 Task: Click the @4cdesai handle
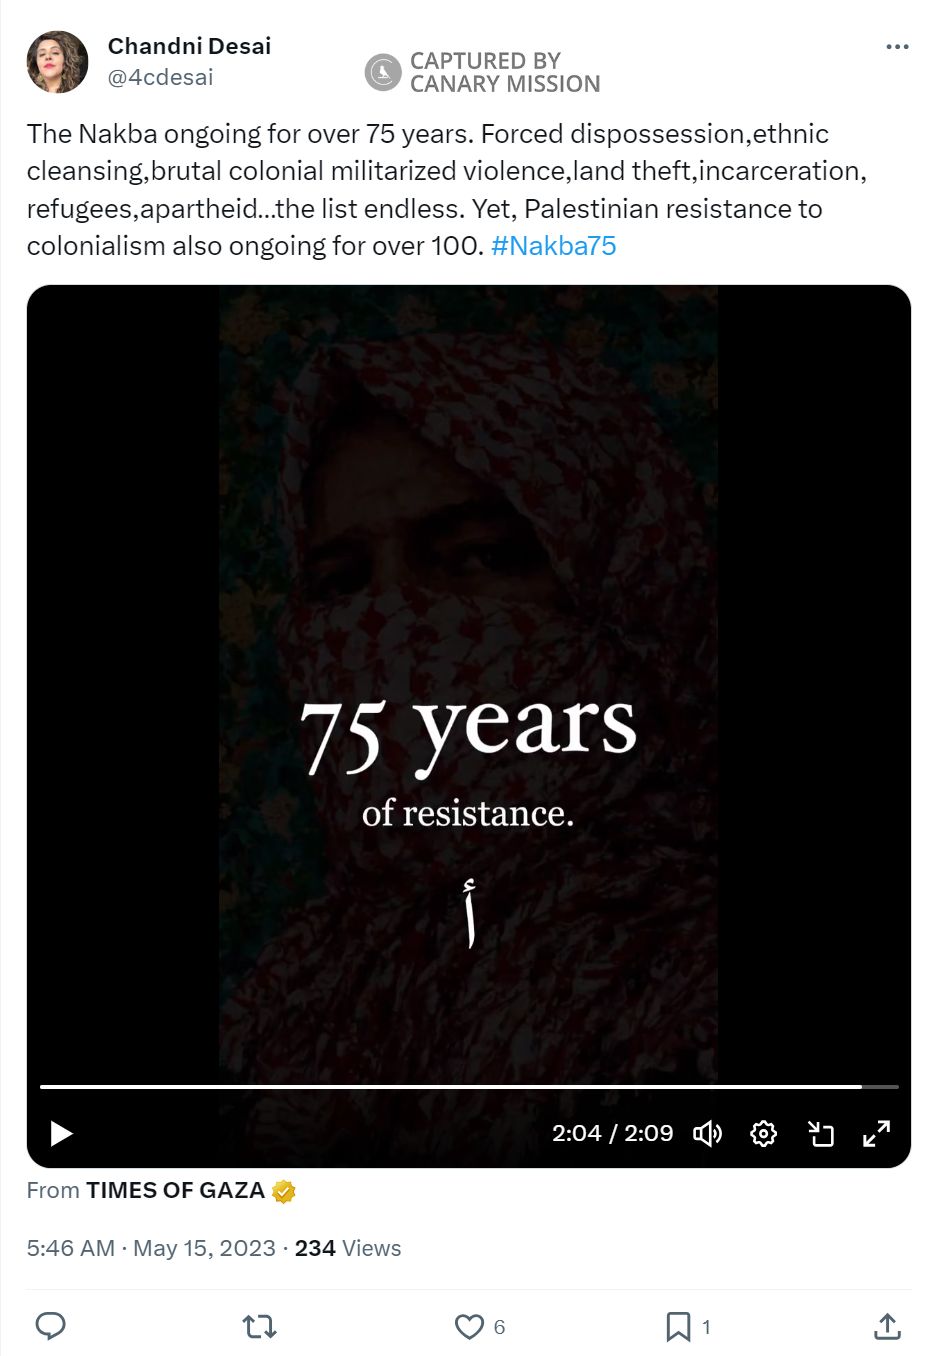(x=160, y=75)
